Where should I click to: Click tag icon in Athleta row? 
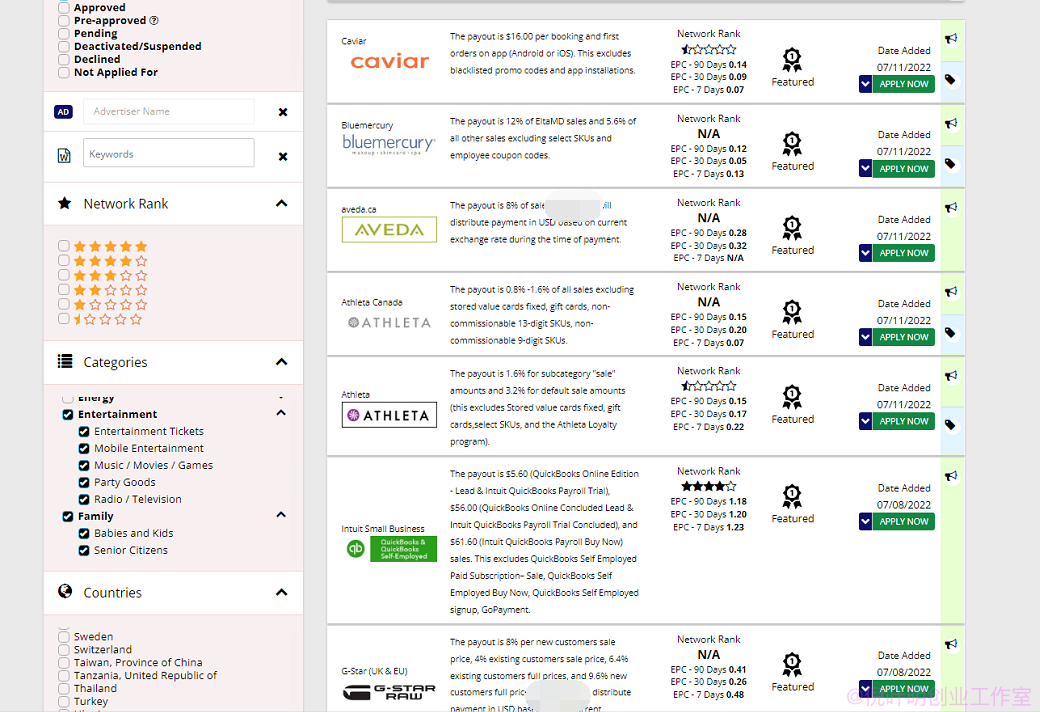(x=950, y=425)
